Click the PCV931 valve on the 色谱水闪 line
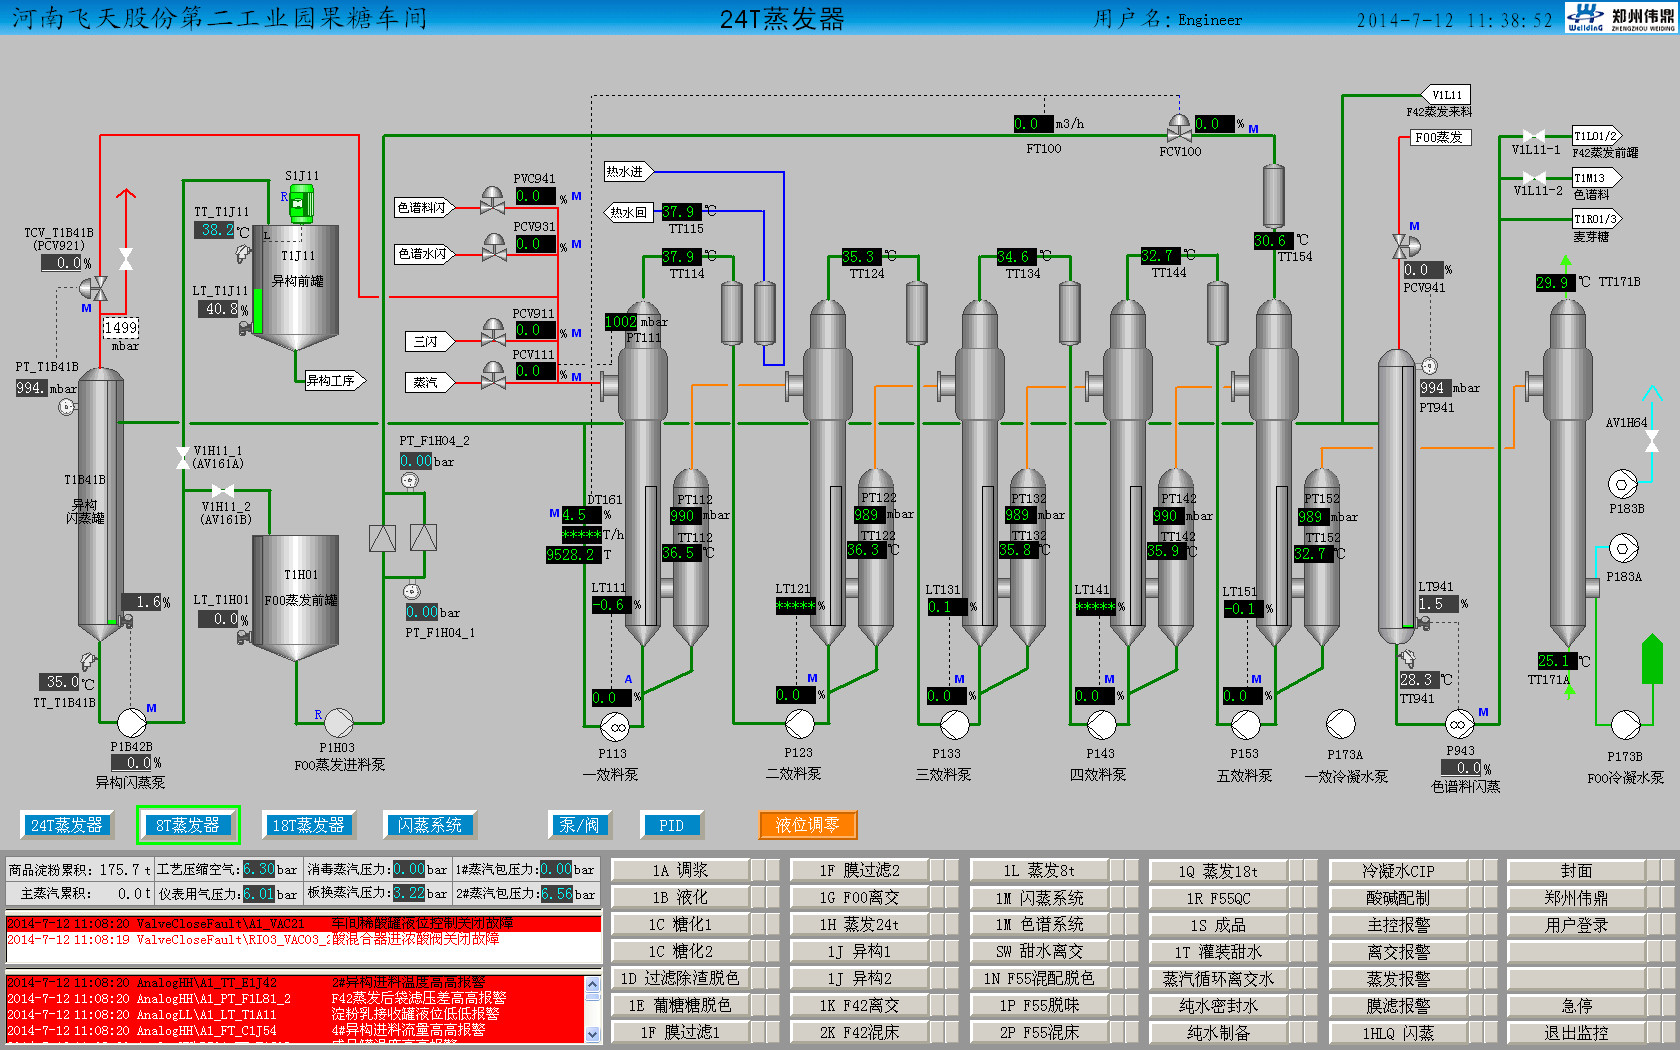The width and height of the screenshot is (1680, 1050). tap(493, 247)
